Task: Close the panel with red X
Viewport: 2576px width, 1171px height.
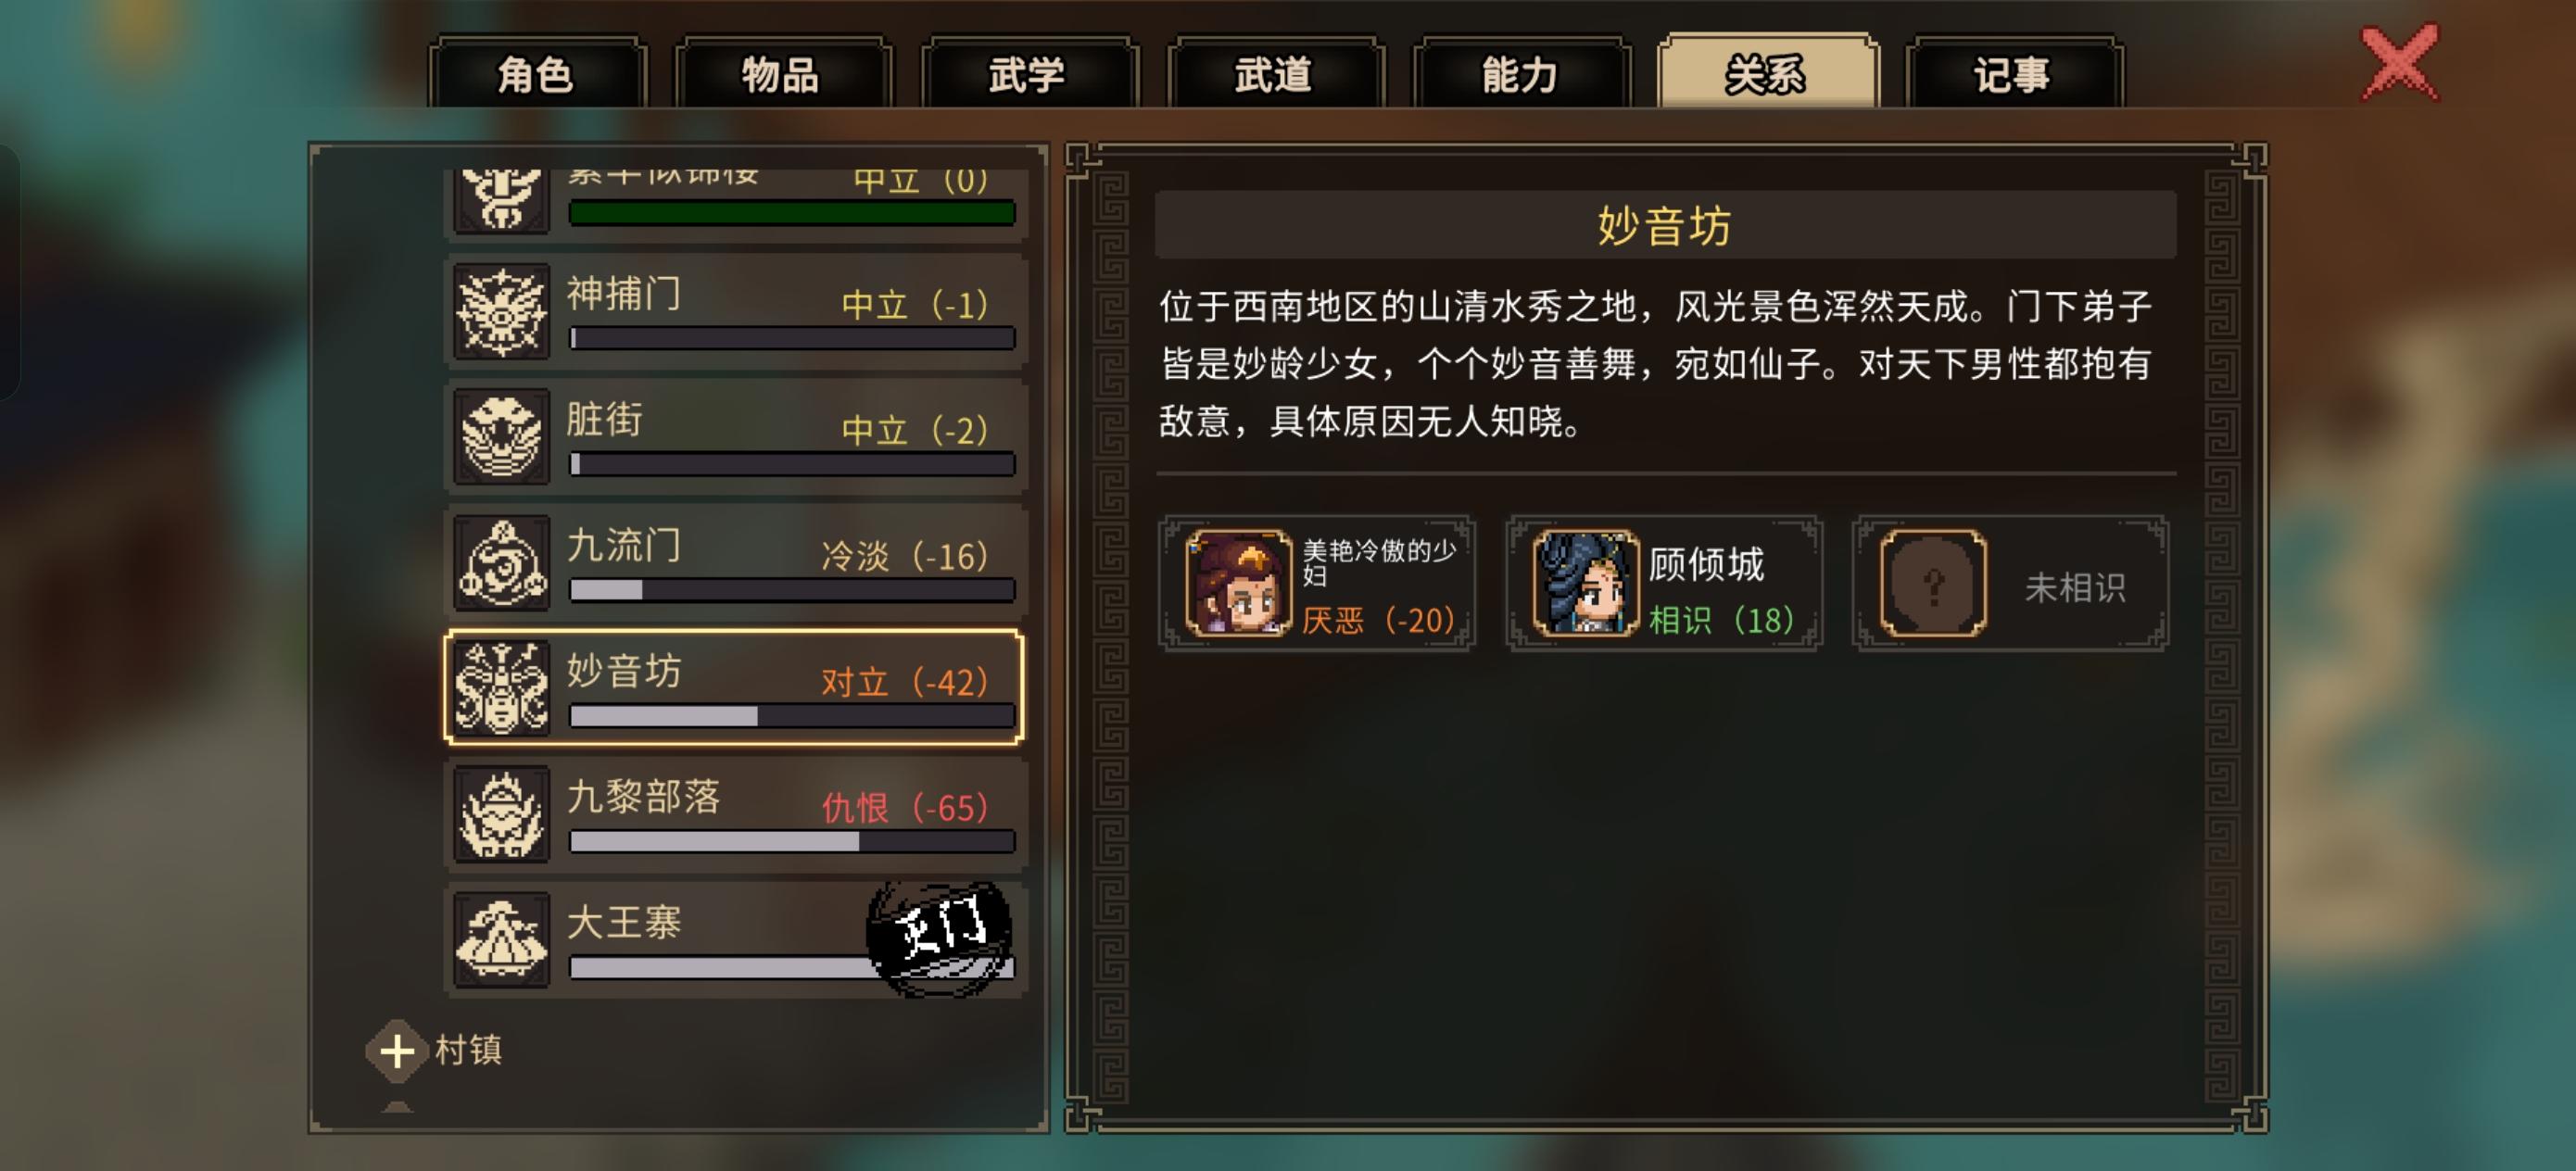Action: (2400, 64)
